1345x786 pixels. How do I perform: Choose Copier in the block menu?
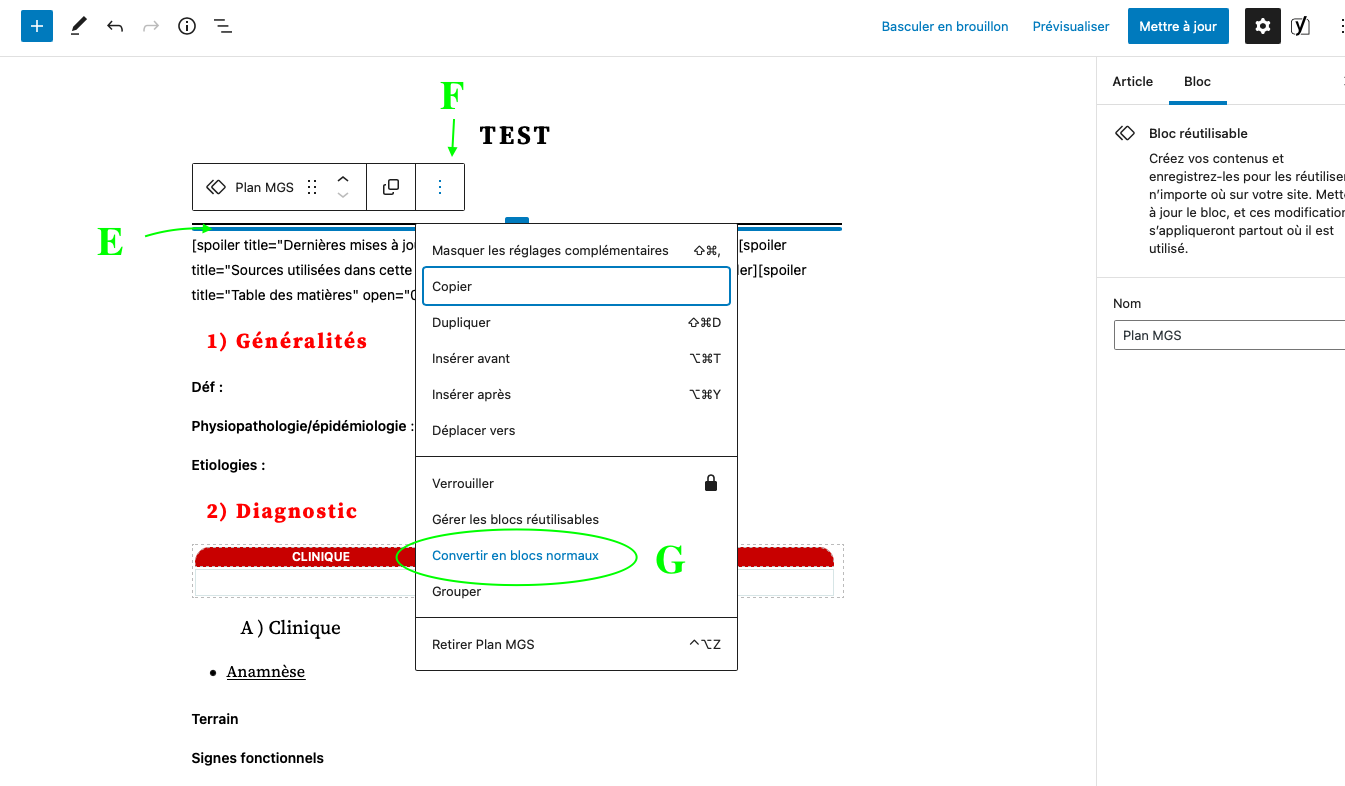(576, 286)
